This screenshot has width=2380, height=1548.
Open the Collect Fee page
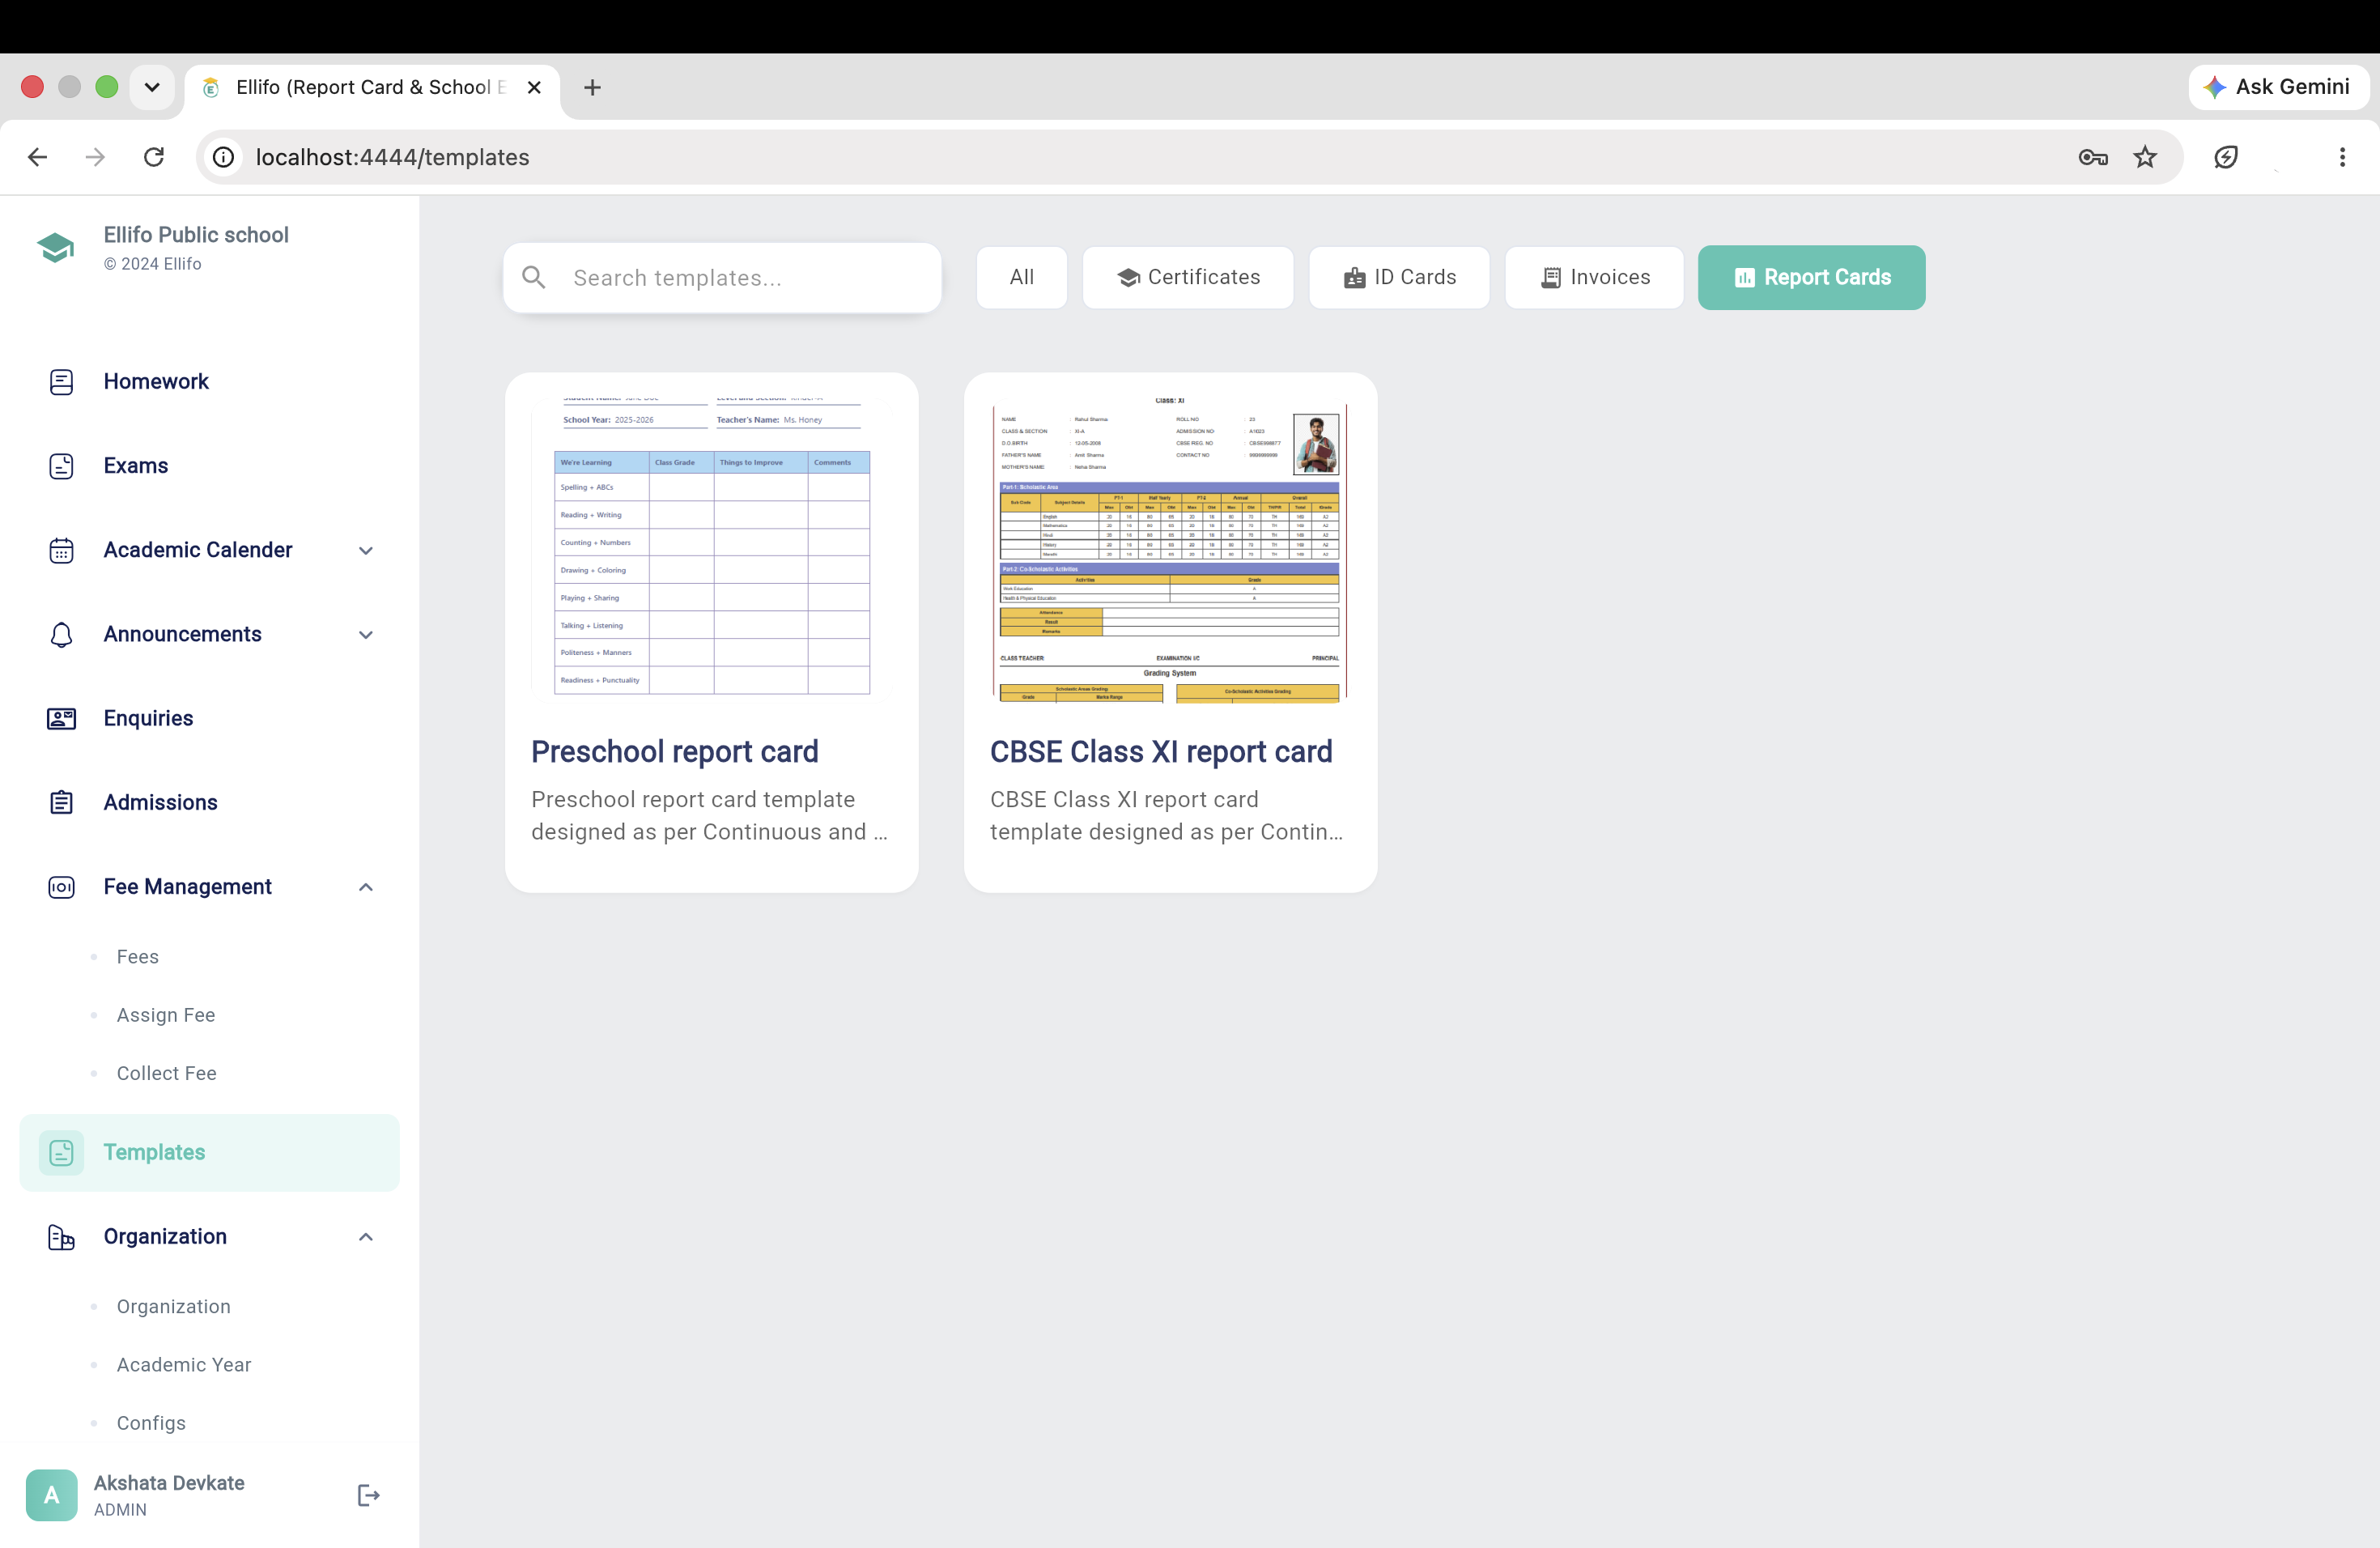click(166, 1073)
